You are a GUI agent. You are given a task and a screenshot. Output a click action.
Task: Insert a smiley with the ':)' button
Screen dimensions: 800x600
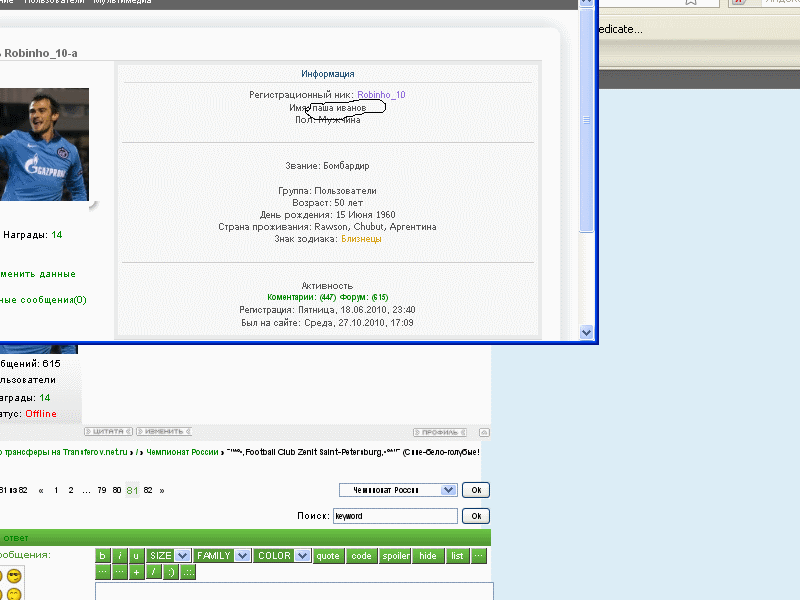[171, 572]
